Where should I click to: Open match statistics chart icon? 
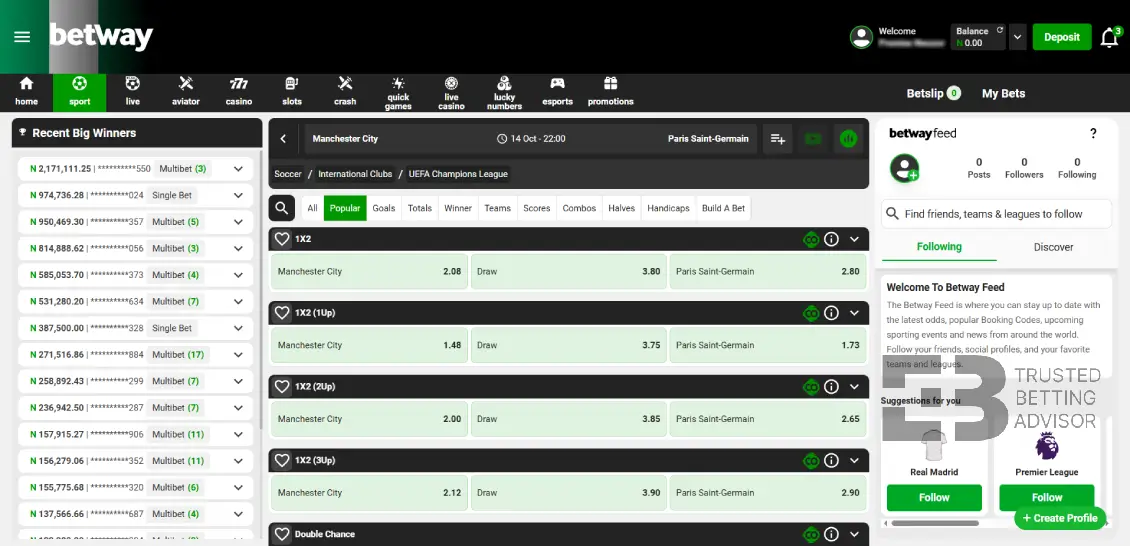(x=848, y=138)
